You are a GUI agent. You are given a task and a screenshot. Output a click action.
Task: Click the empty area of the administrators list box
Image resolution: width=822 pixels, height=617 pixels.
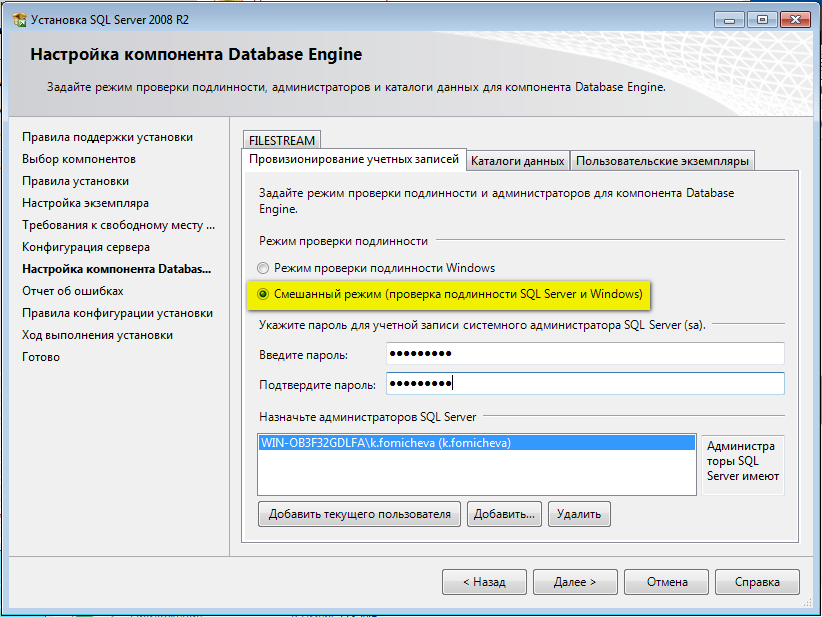tap(477, 472)
